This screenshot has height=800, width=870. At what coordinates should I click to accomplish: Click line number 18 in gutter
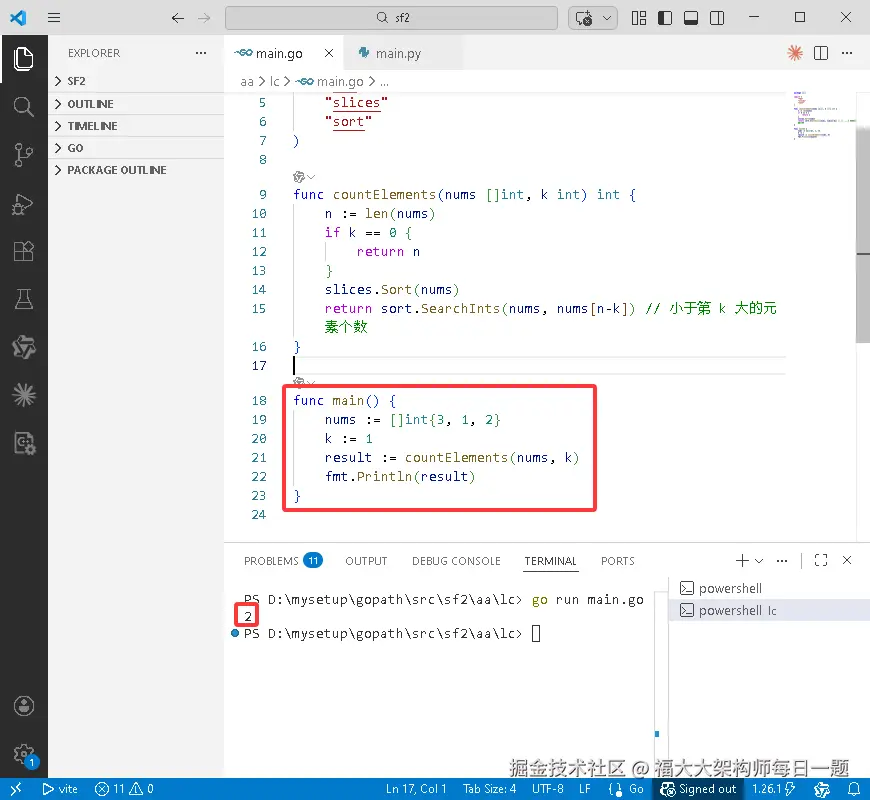[259, 401]
